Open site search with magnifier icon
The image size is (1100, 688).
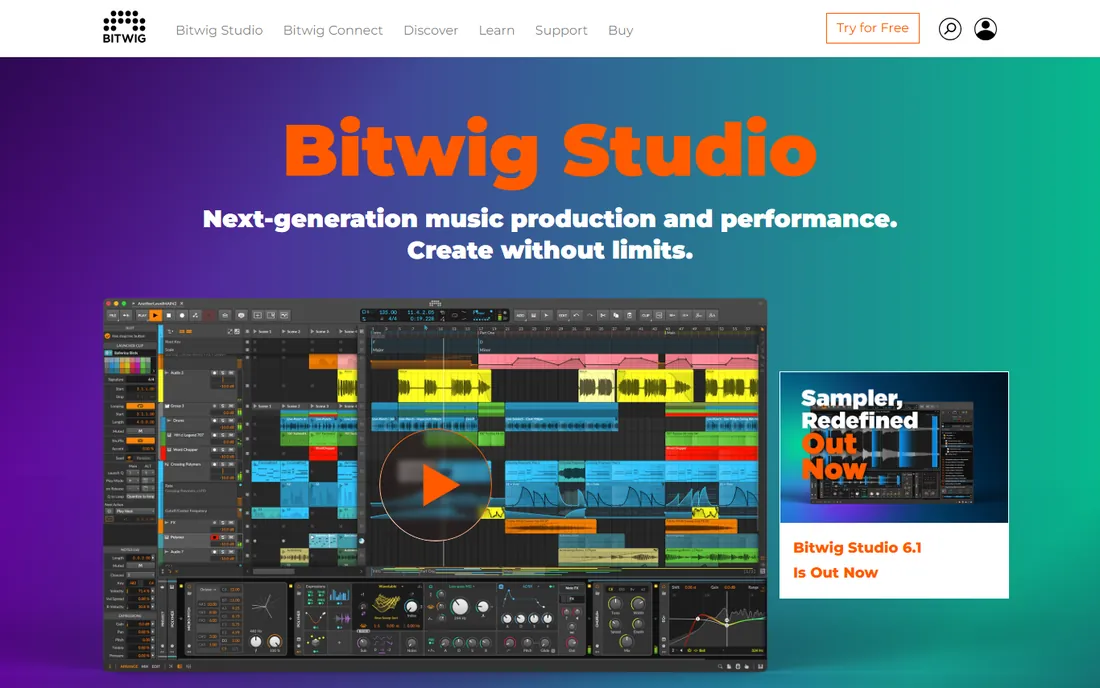[950, 29]
